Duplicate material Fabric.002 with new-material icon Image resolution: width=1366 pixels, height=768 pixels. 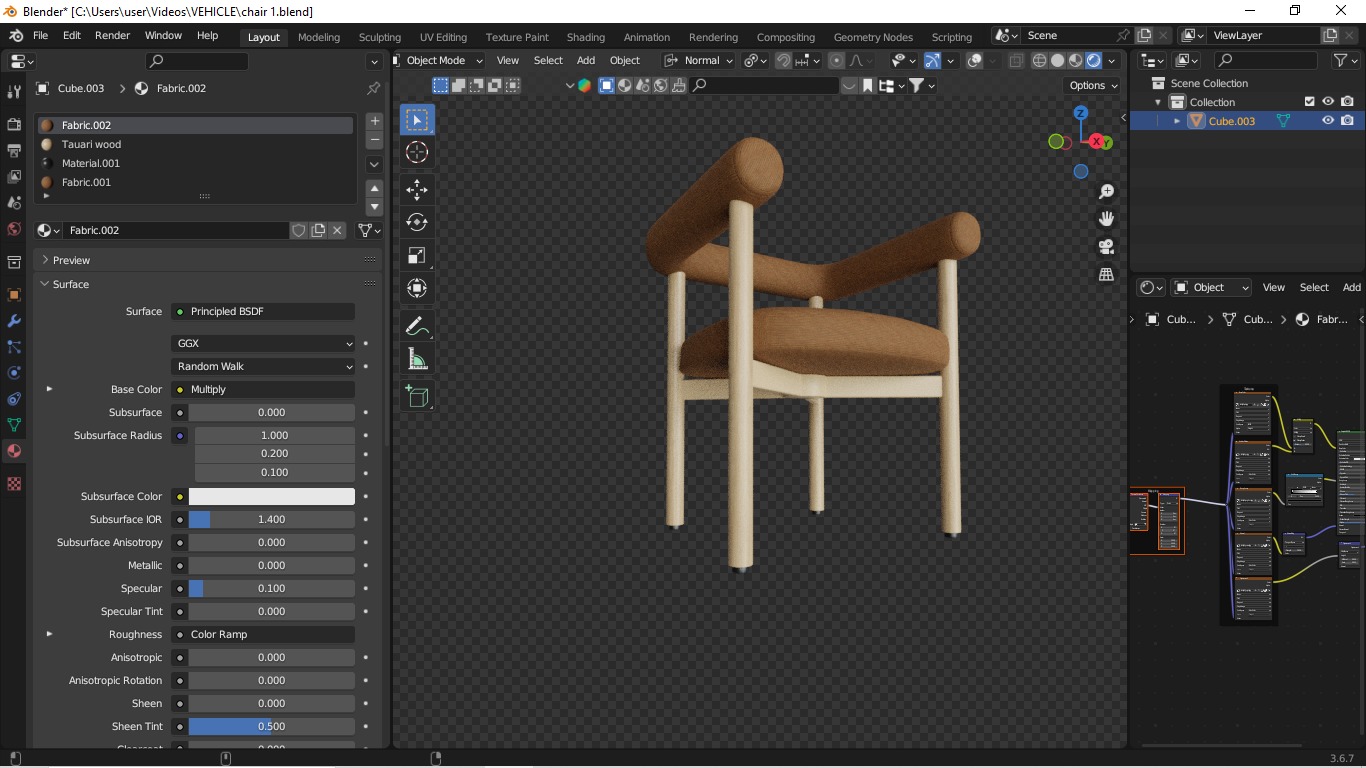(318, 230)
